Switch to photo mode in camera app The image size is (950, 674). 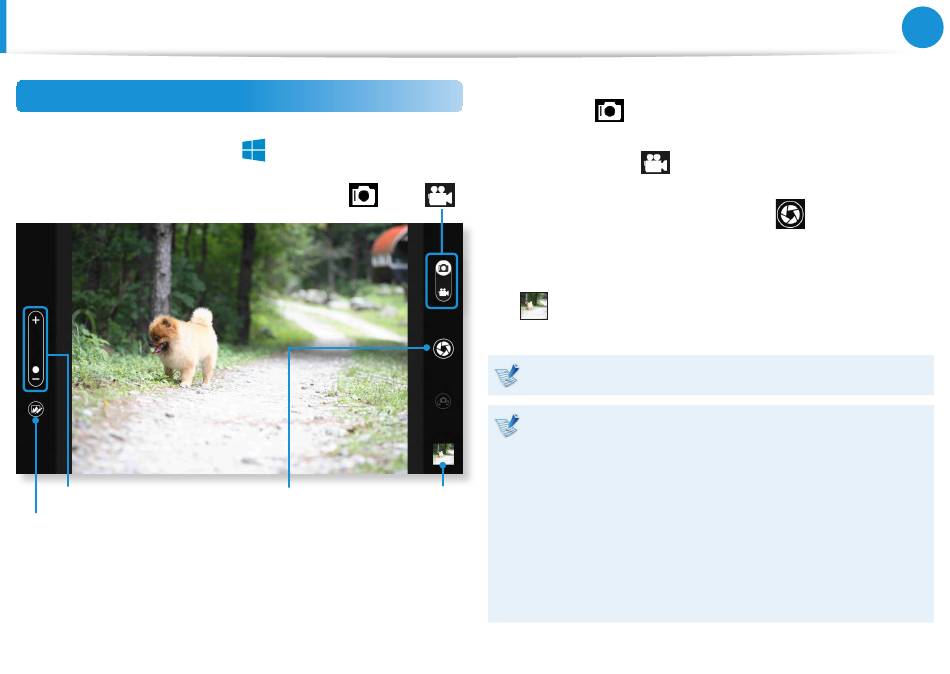coord(443,268)
